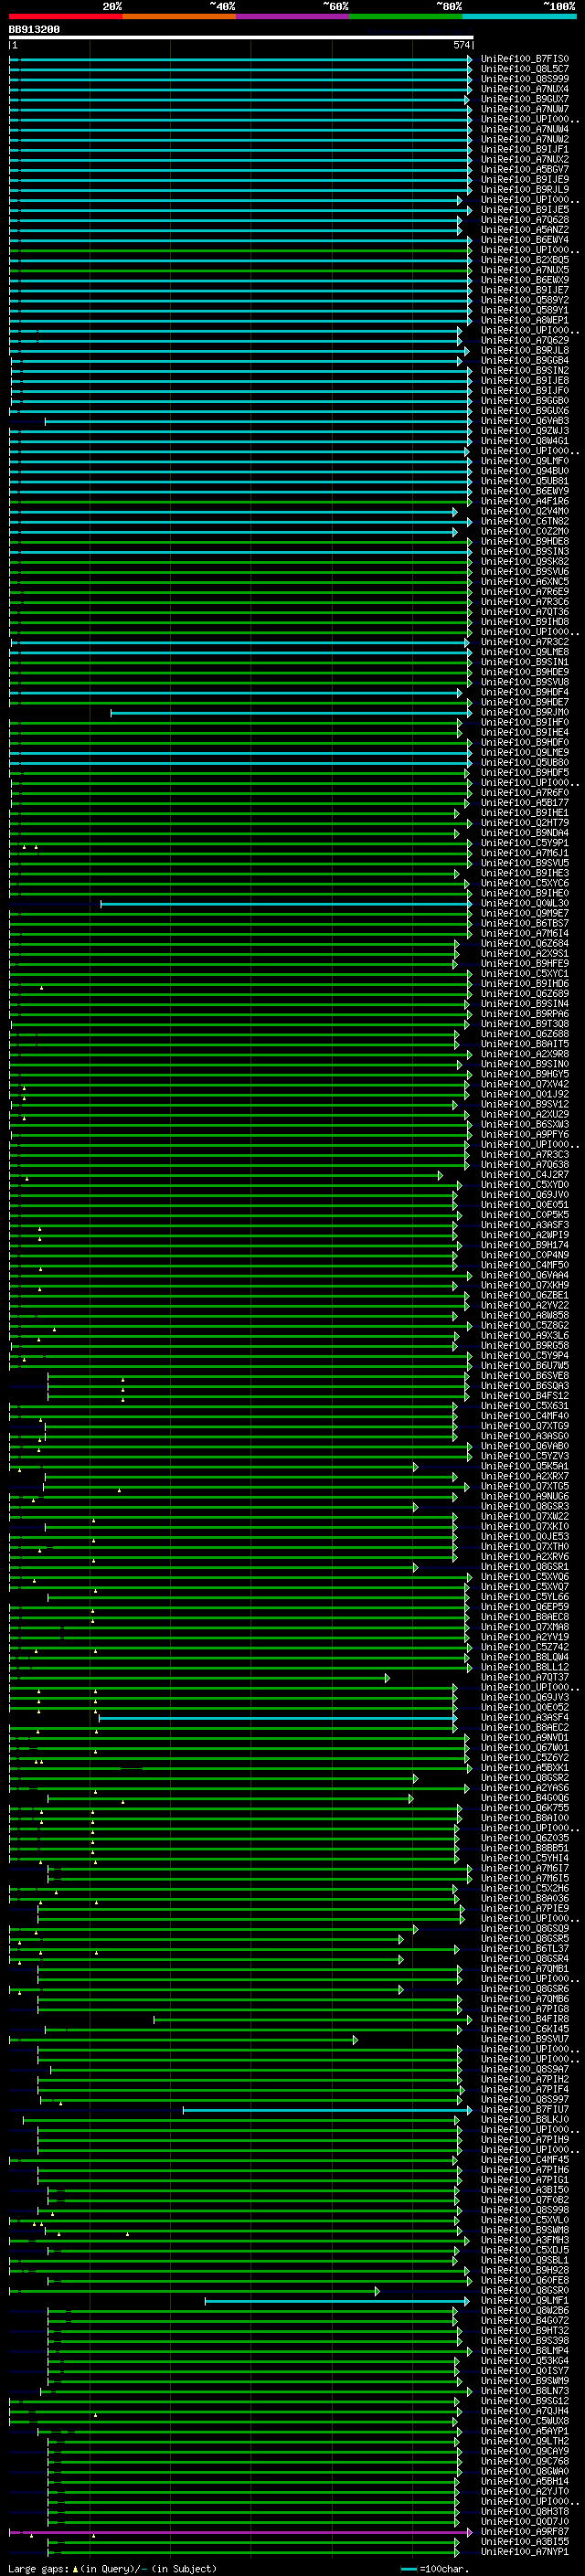Select hit label UniRef100_Q9ZWJ3
585x2576 pixels.
[524, 431]
